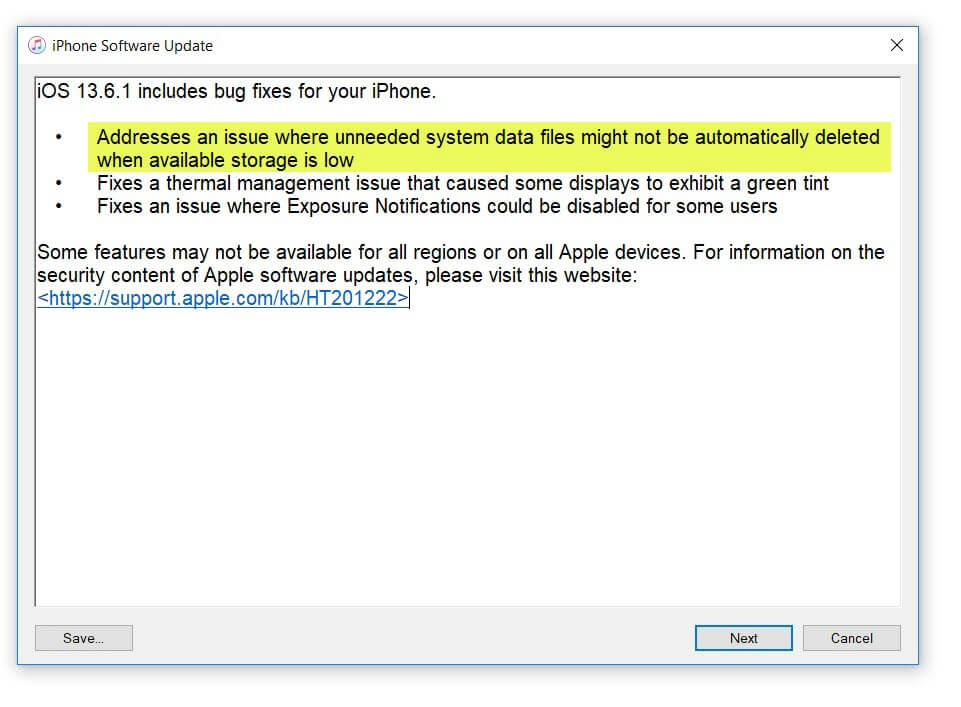Screen dimensions: 961x707
Task: Click the 'iPhone Software Update' window title
Action: [x=132, y=46]
